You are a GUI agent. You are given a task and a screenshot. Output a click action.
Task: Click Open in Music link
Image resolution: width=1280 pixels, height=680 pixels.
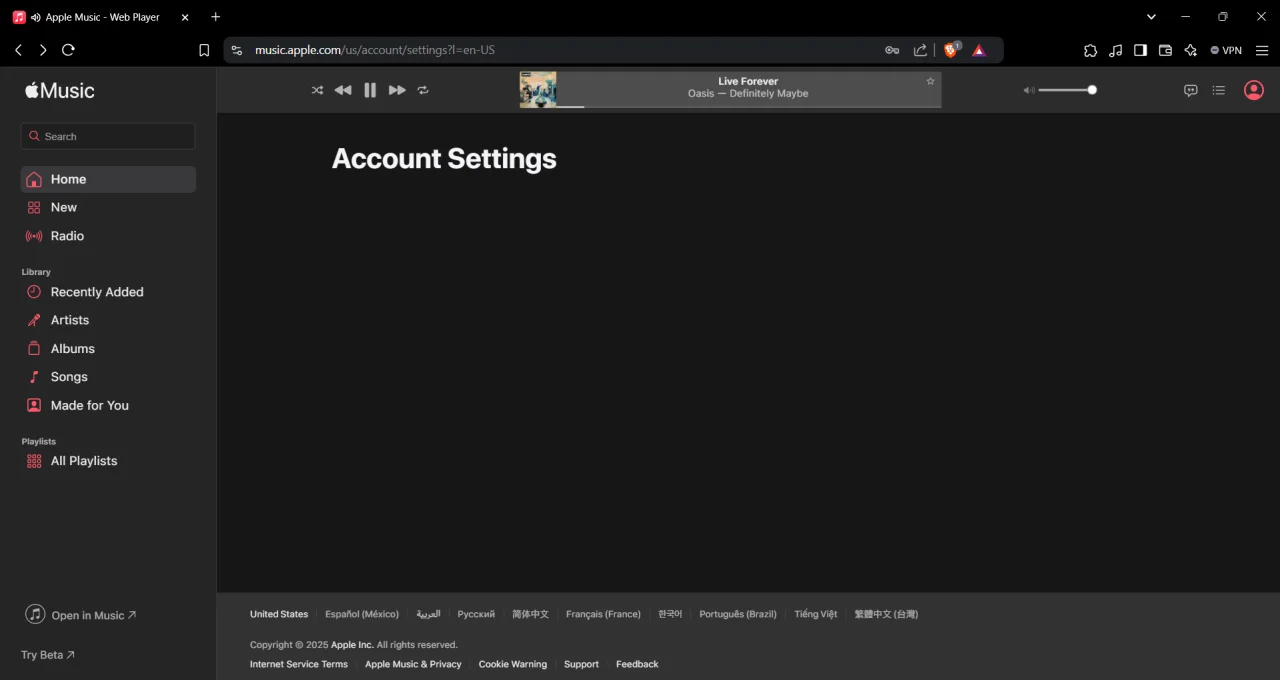coord(81,615)
